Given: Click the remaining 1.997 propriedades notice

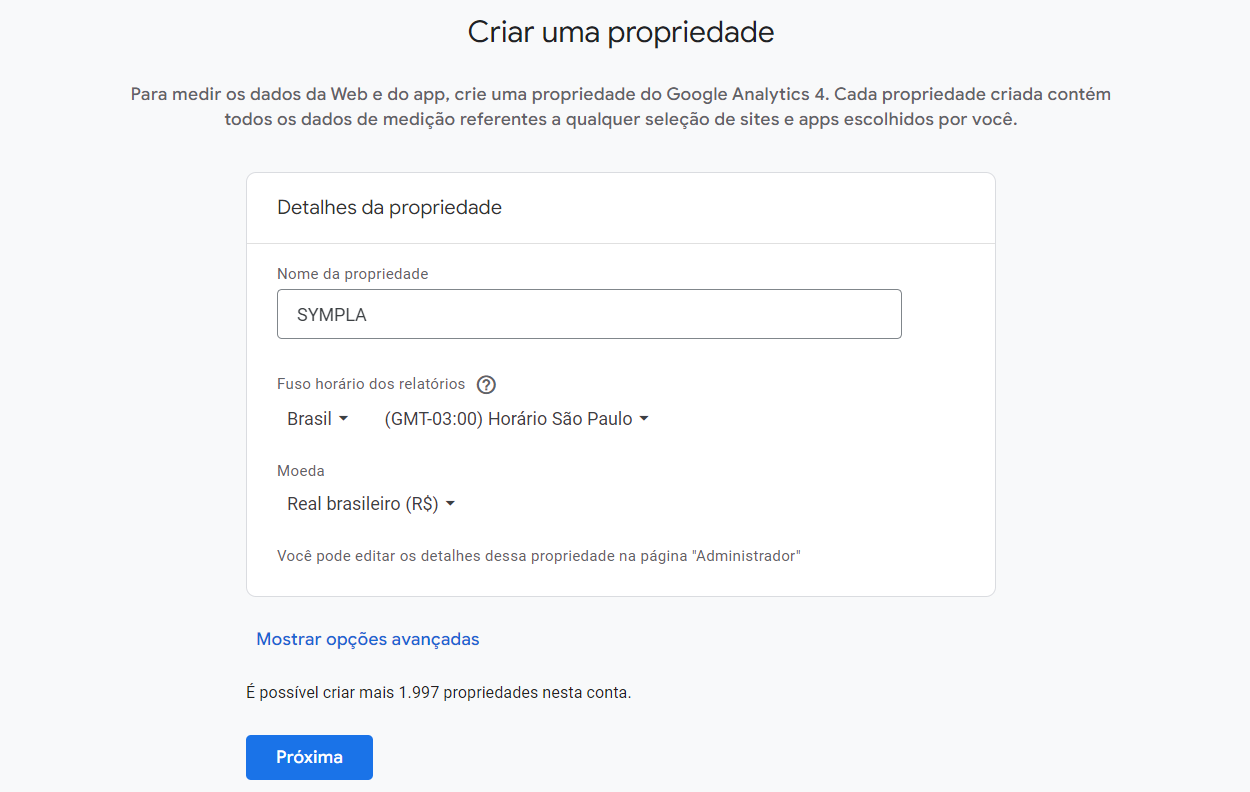Looking at the screenshot, I should click(439, 692).
